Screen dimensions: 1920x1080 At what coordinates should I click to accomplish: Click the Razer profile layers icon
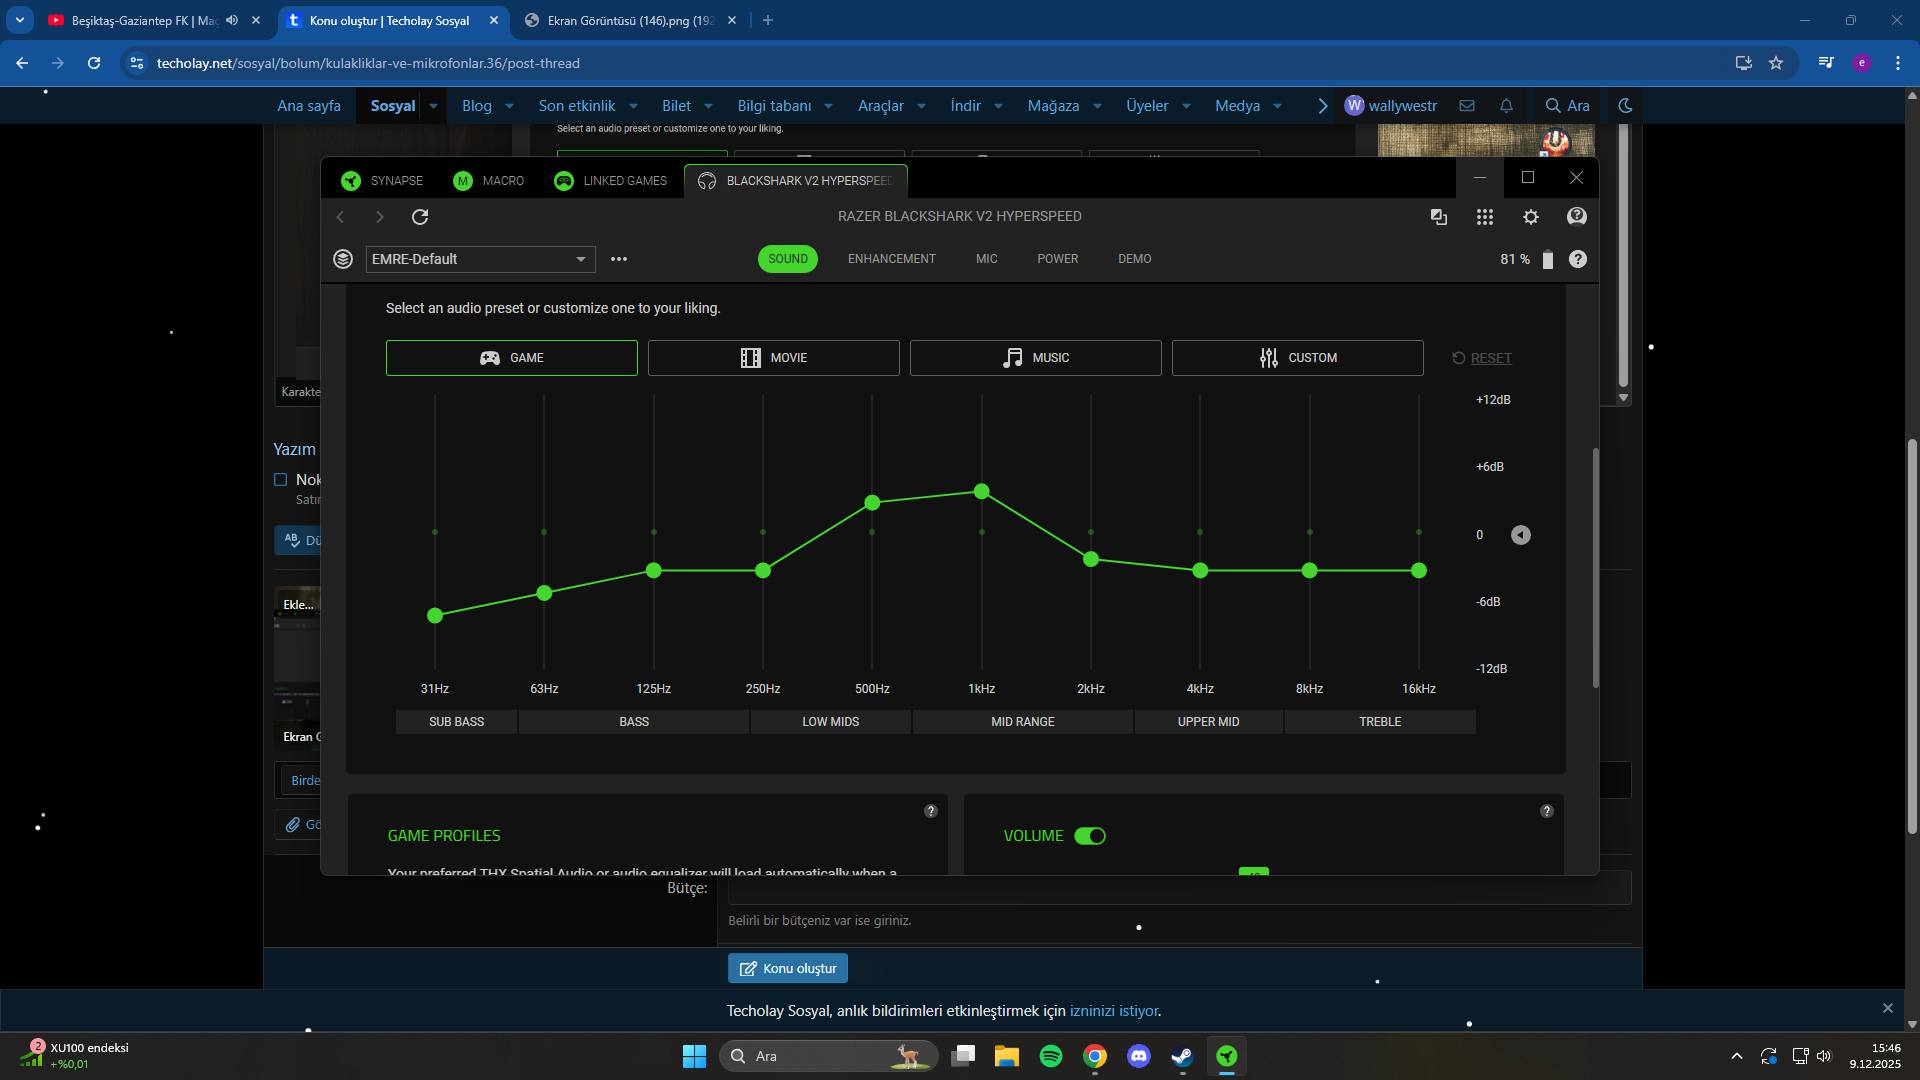pyautogui.click(x=343, y=259)
